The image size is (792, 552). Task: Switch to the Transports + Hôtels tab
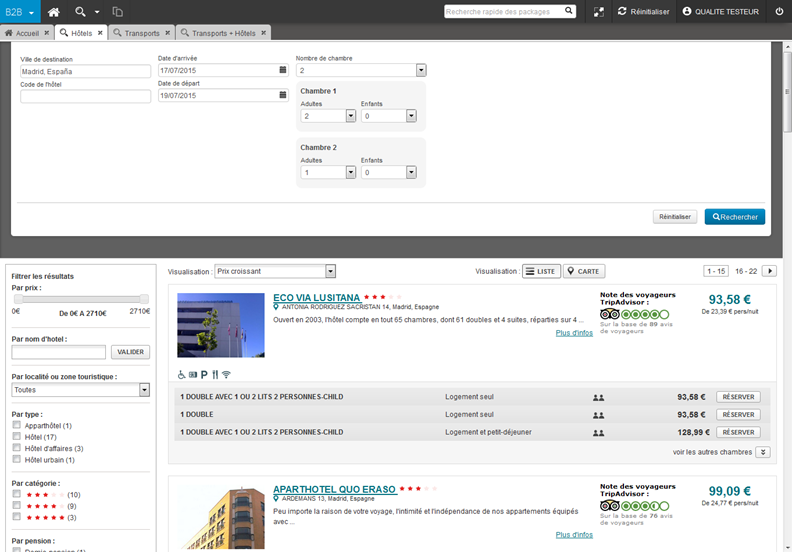tap(223, 33)
